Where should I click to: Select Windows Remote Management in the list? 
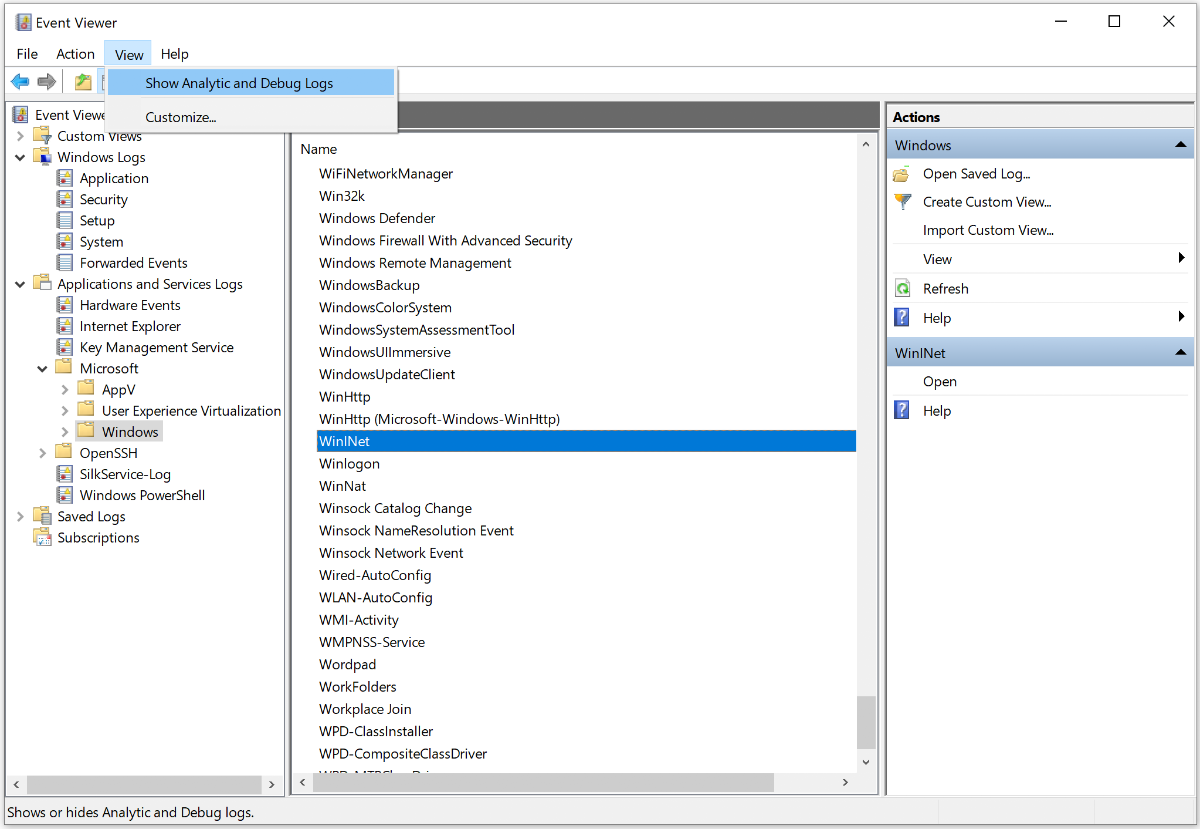pyautogui.click(x=415, y=263)
